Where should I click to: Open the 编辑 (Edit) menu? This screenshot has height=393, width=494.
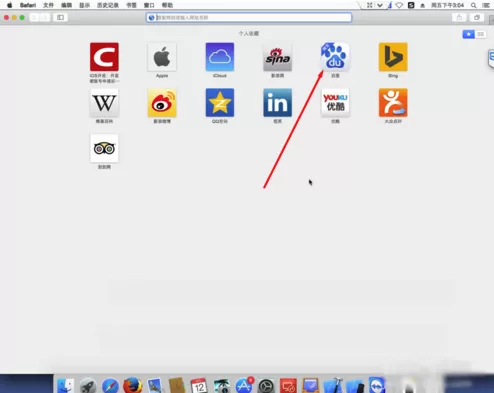[66, 5]
